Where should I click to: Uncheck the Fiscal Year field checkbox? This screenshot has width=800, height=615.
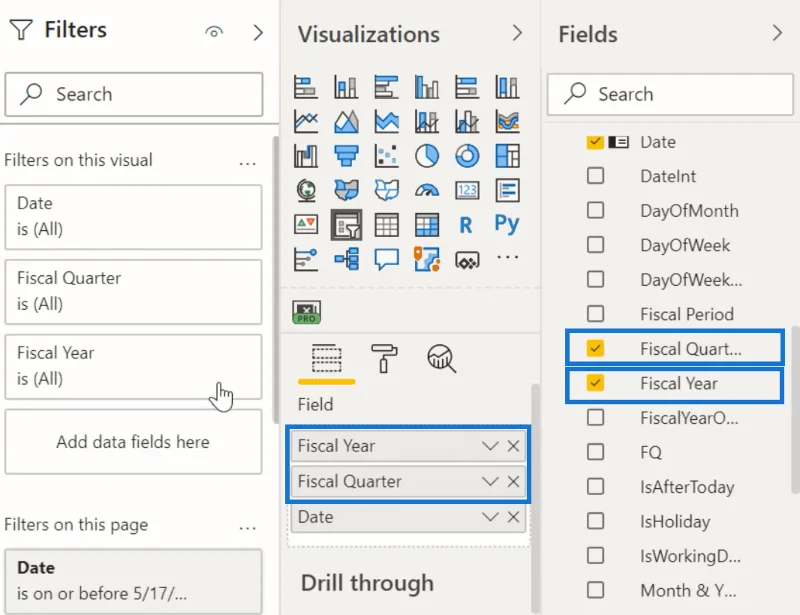coord(595,383)
